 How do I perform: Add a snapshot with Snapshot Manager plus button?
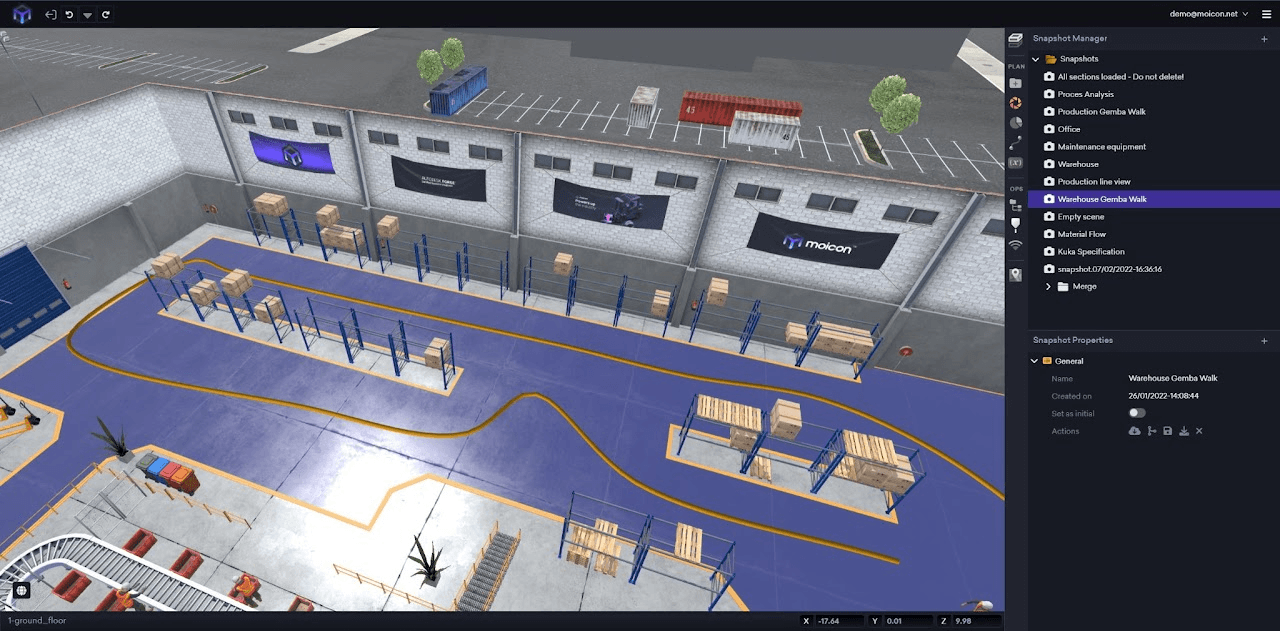point(1264,39)
